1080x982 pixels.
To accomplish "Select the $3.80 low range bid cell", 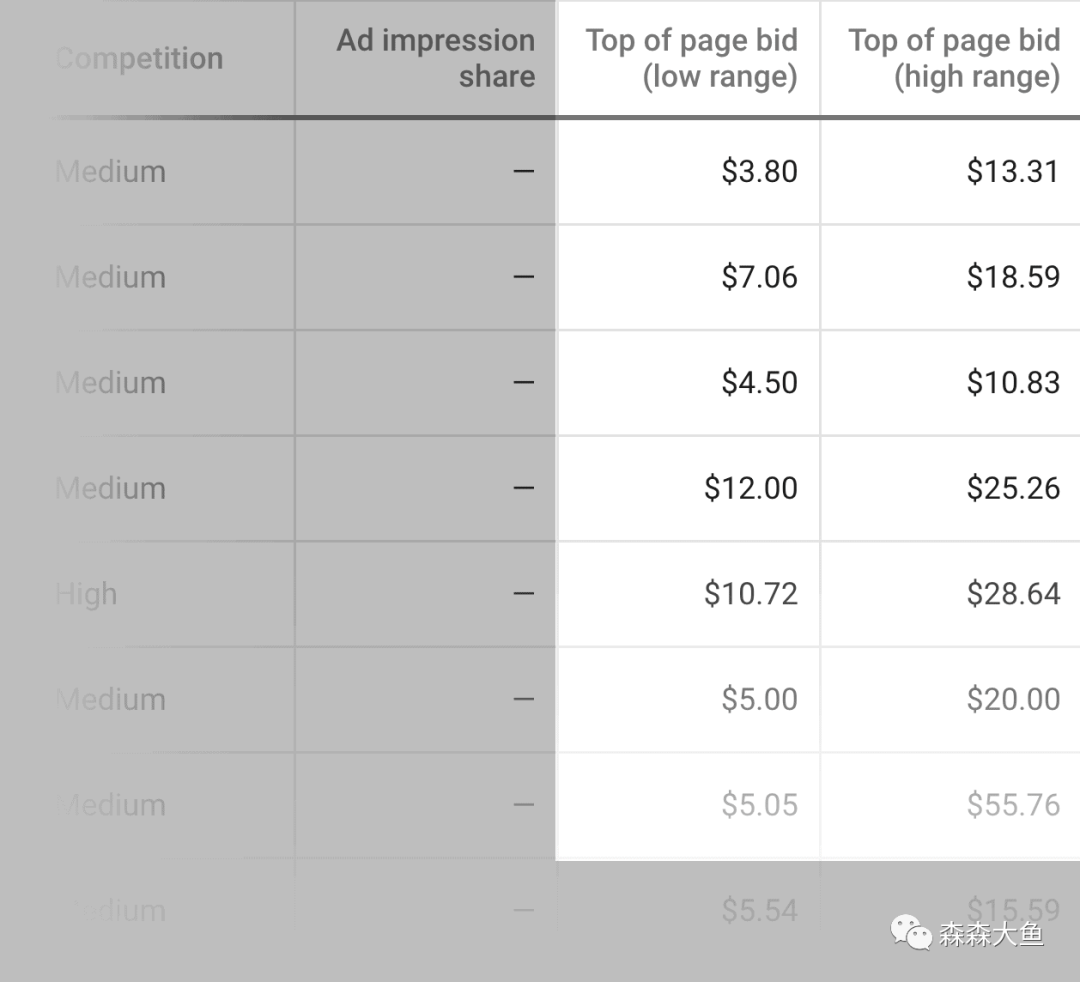I will point(759,171).
